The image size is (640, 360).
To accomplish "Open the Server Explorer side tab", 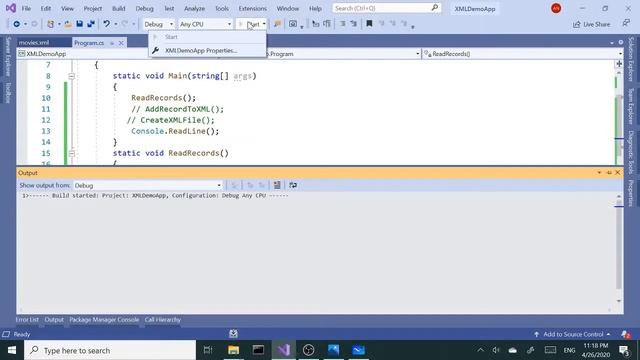I will (x=8, y=57).
